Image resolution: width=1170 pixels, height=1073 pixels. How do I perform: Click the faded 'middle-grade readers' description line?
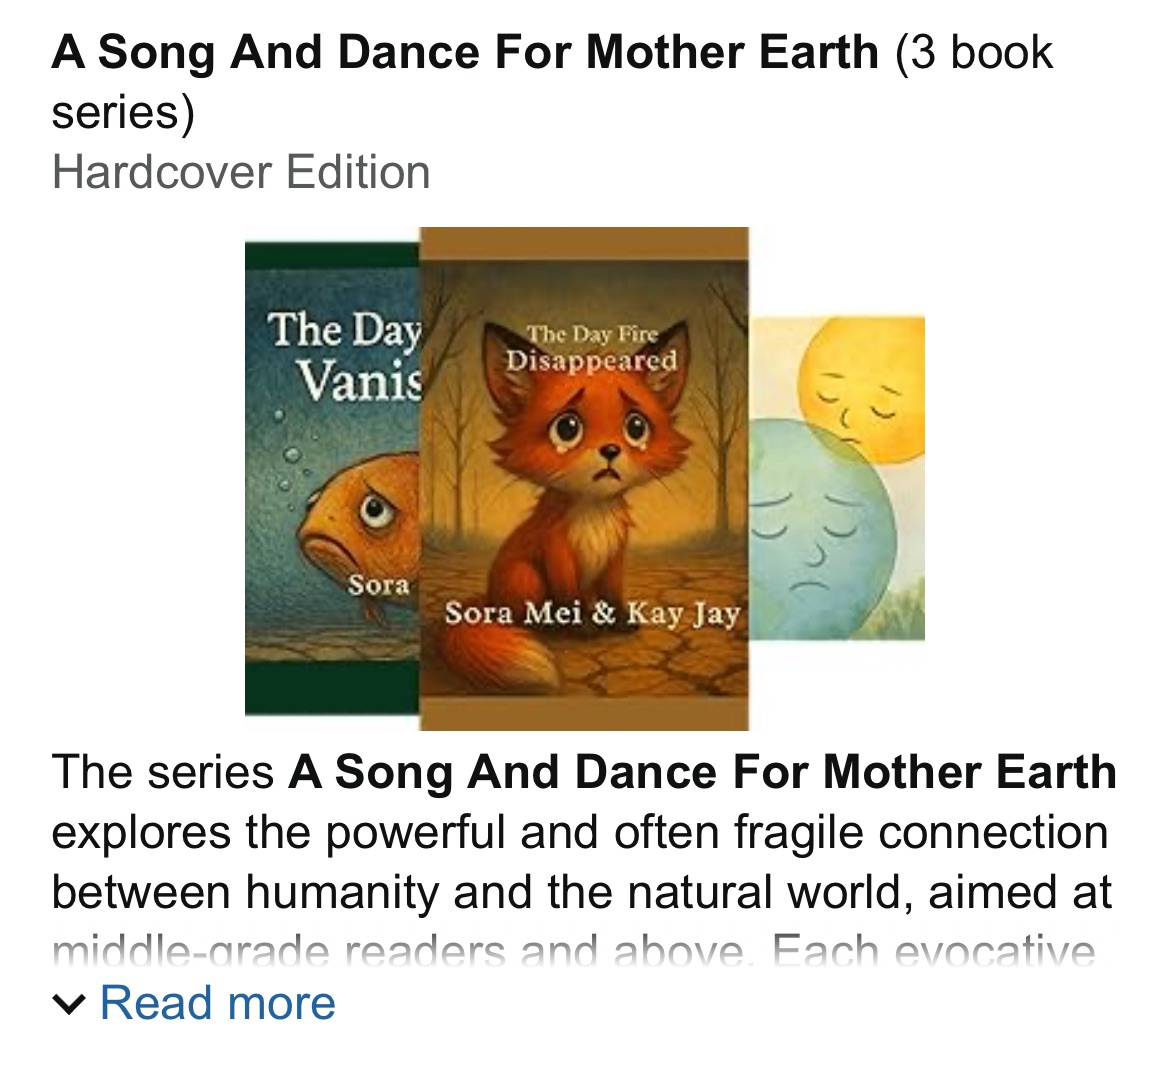click(573, 952)
